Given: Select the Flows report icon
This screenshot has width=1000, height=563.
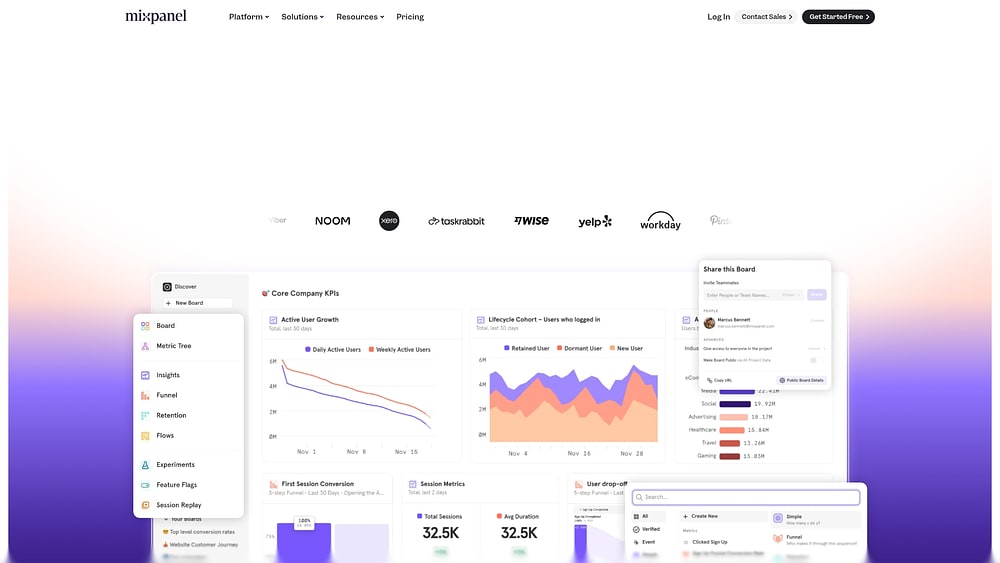Looking at the screenshot, I should coord(145,436).
